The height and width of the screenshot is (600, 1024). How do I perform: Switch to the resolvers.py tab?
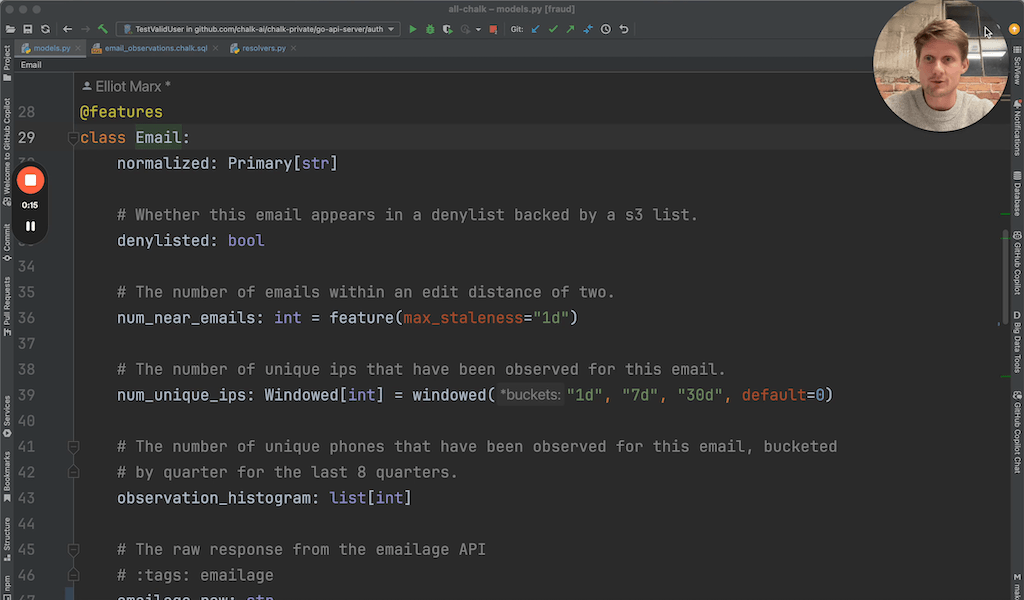point(258,48)
